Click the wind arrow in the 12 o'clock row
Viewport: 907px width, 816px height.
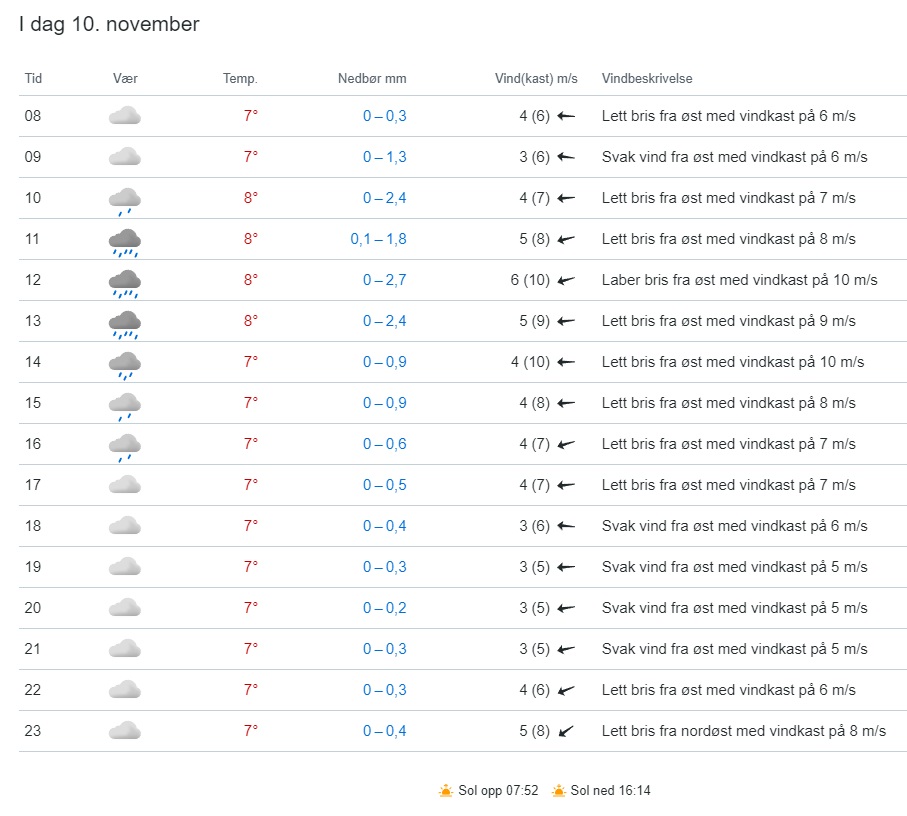click(566, 280)
